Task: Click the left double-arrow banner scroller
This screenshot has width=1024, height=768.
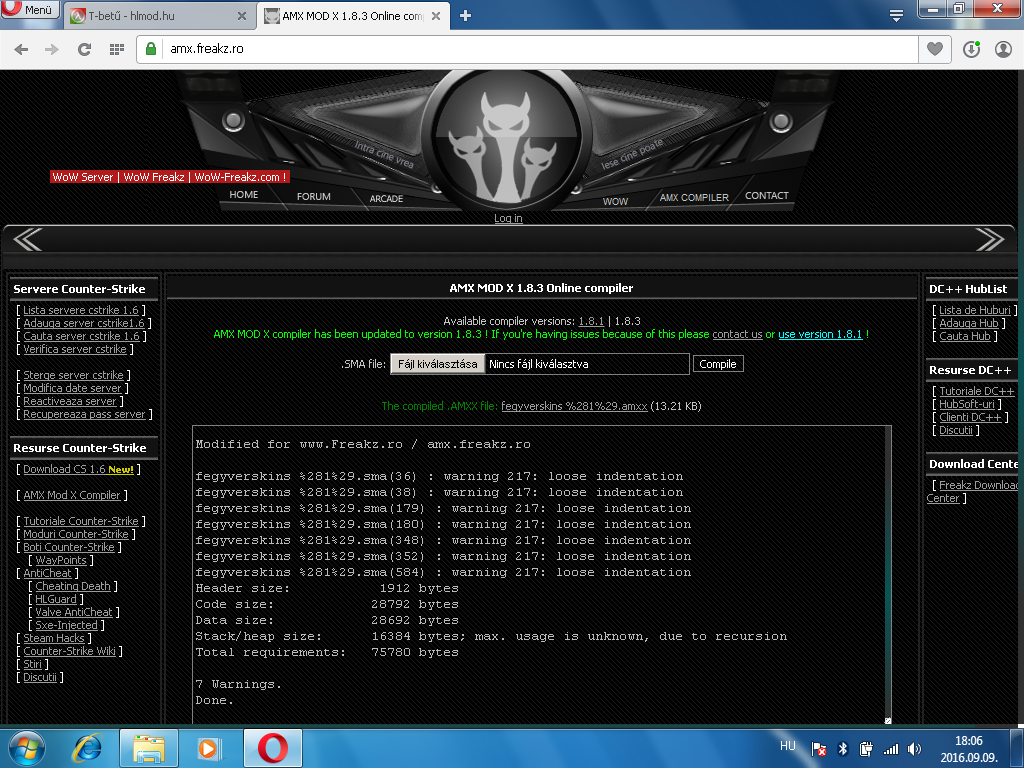Action: [x=27, y=240]
